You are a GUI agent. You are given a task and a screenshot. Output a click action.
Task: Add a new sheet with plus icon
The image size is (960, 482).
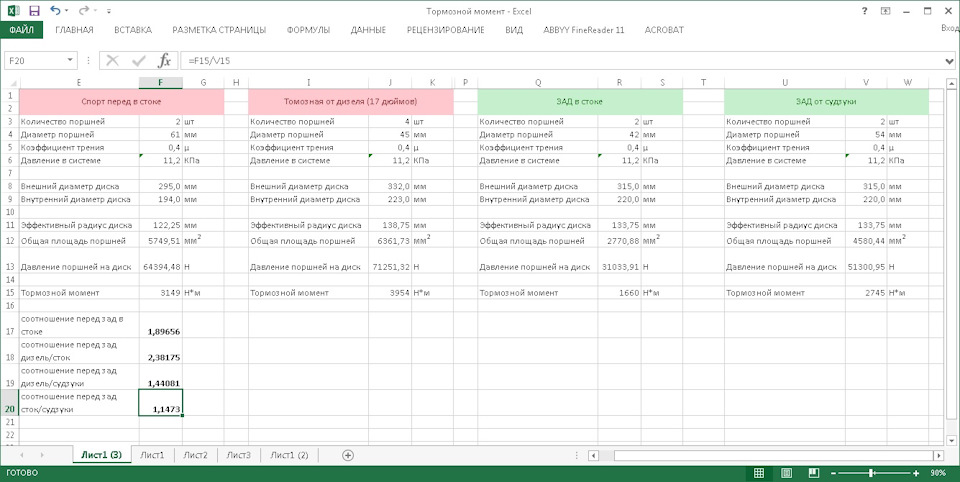(x=348, y=455)
